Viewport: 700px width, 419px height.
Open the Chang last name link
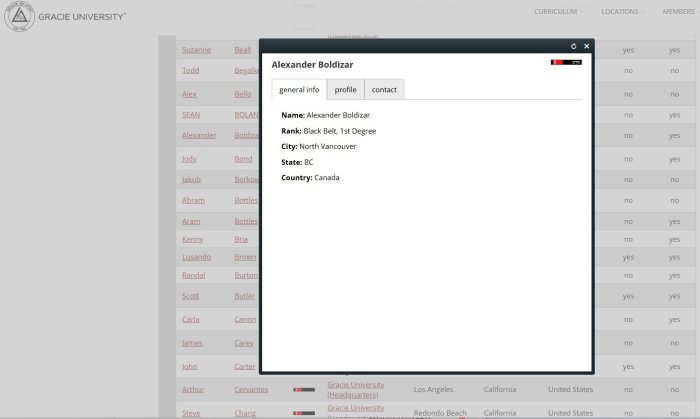245,413
